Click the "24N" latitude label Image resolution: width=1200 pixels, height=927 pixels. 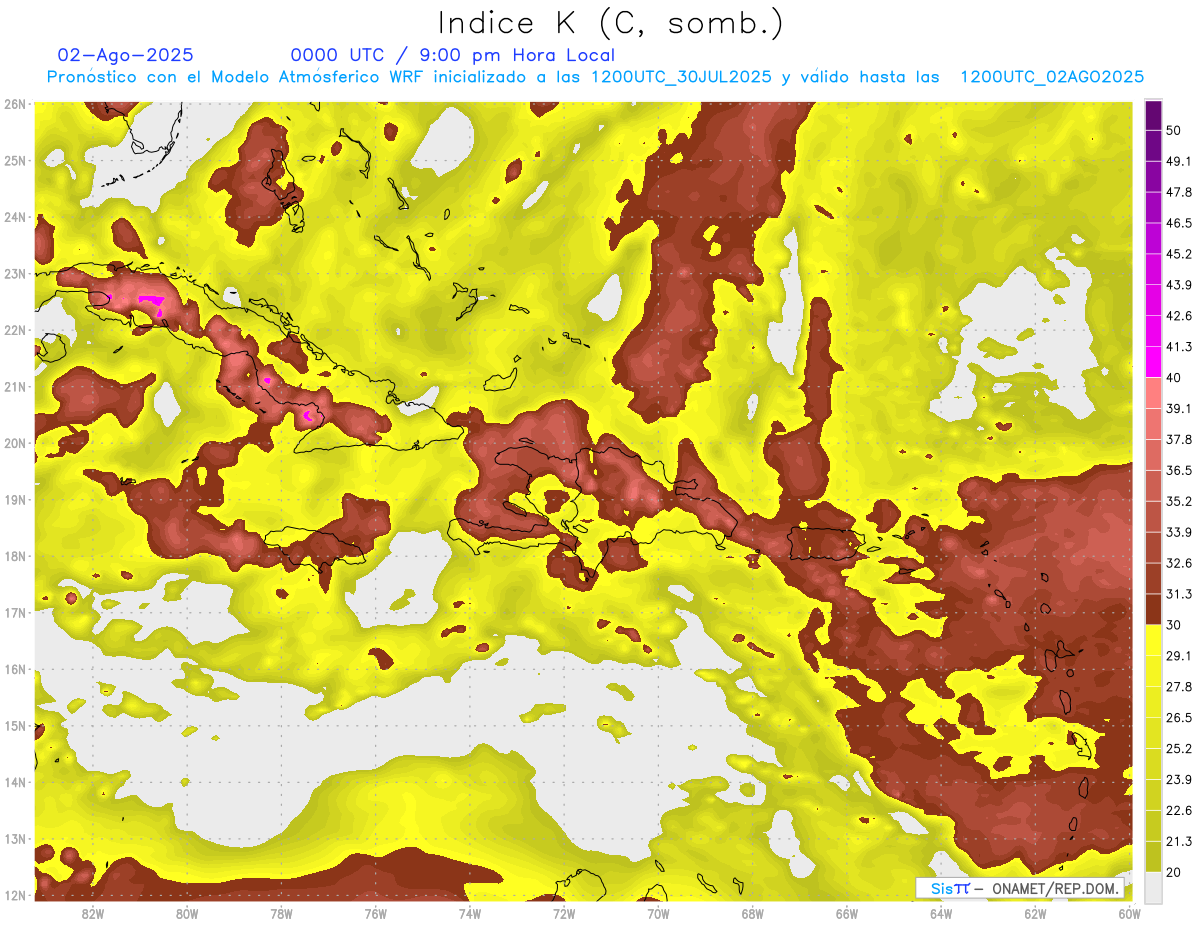[x=15, y=217]
